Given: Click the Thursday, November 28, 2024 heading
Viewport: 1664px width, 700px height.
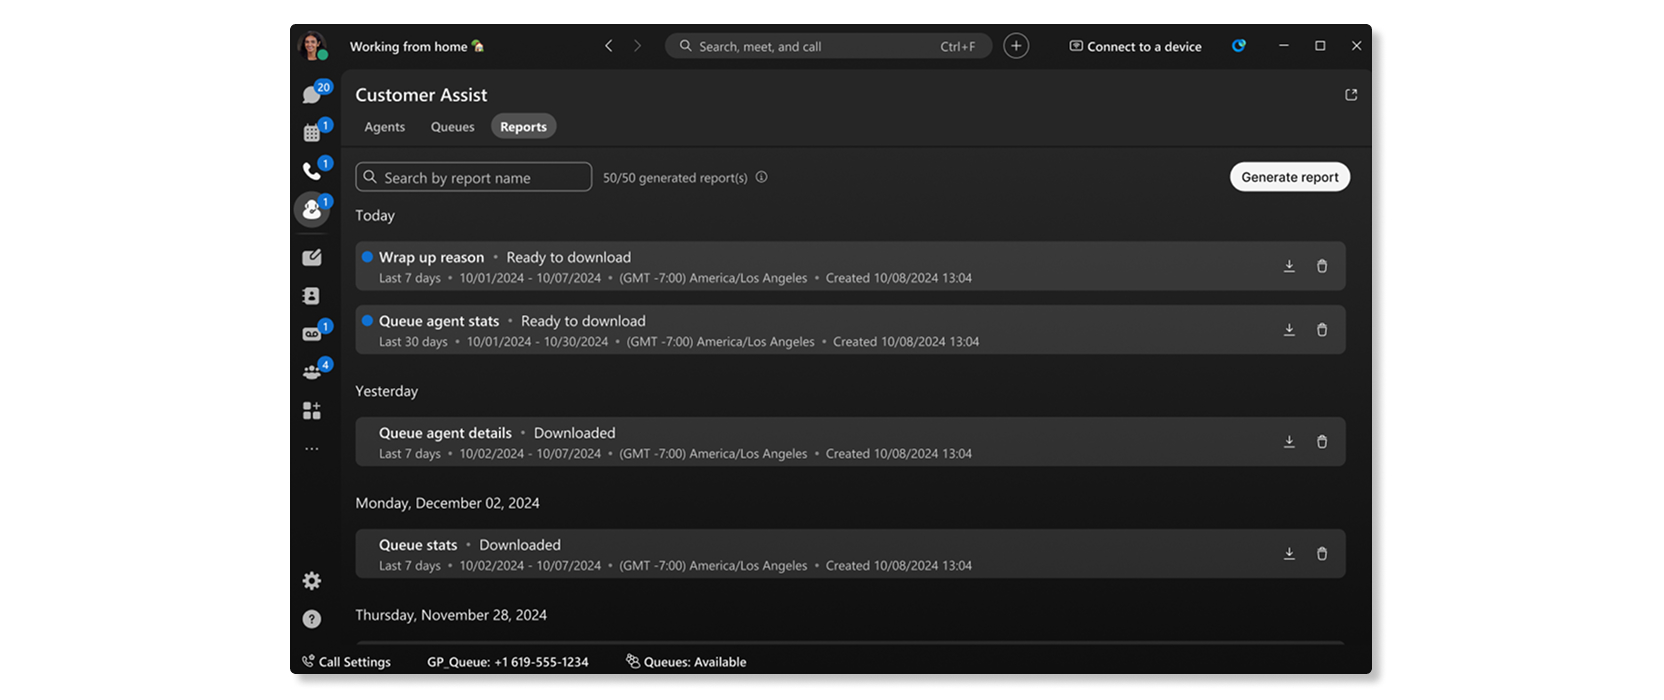Looking at the screenshot, I should 451,615.
